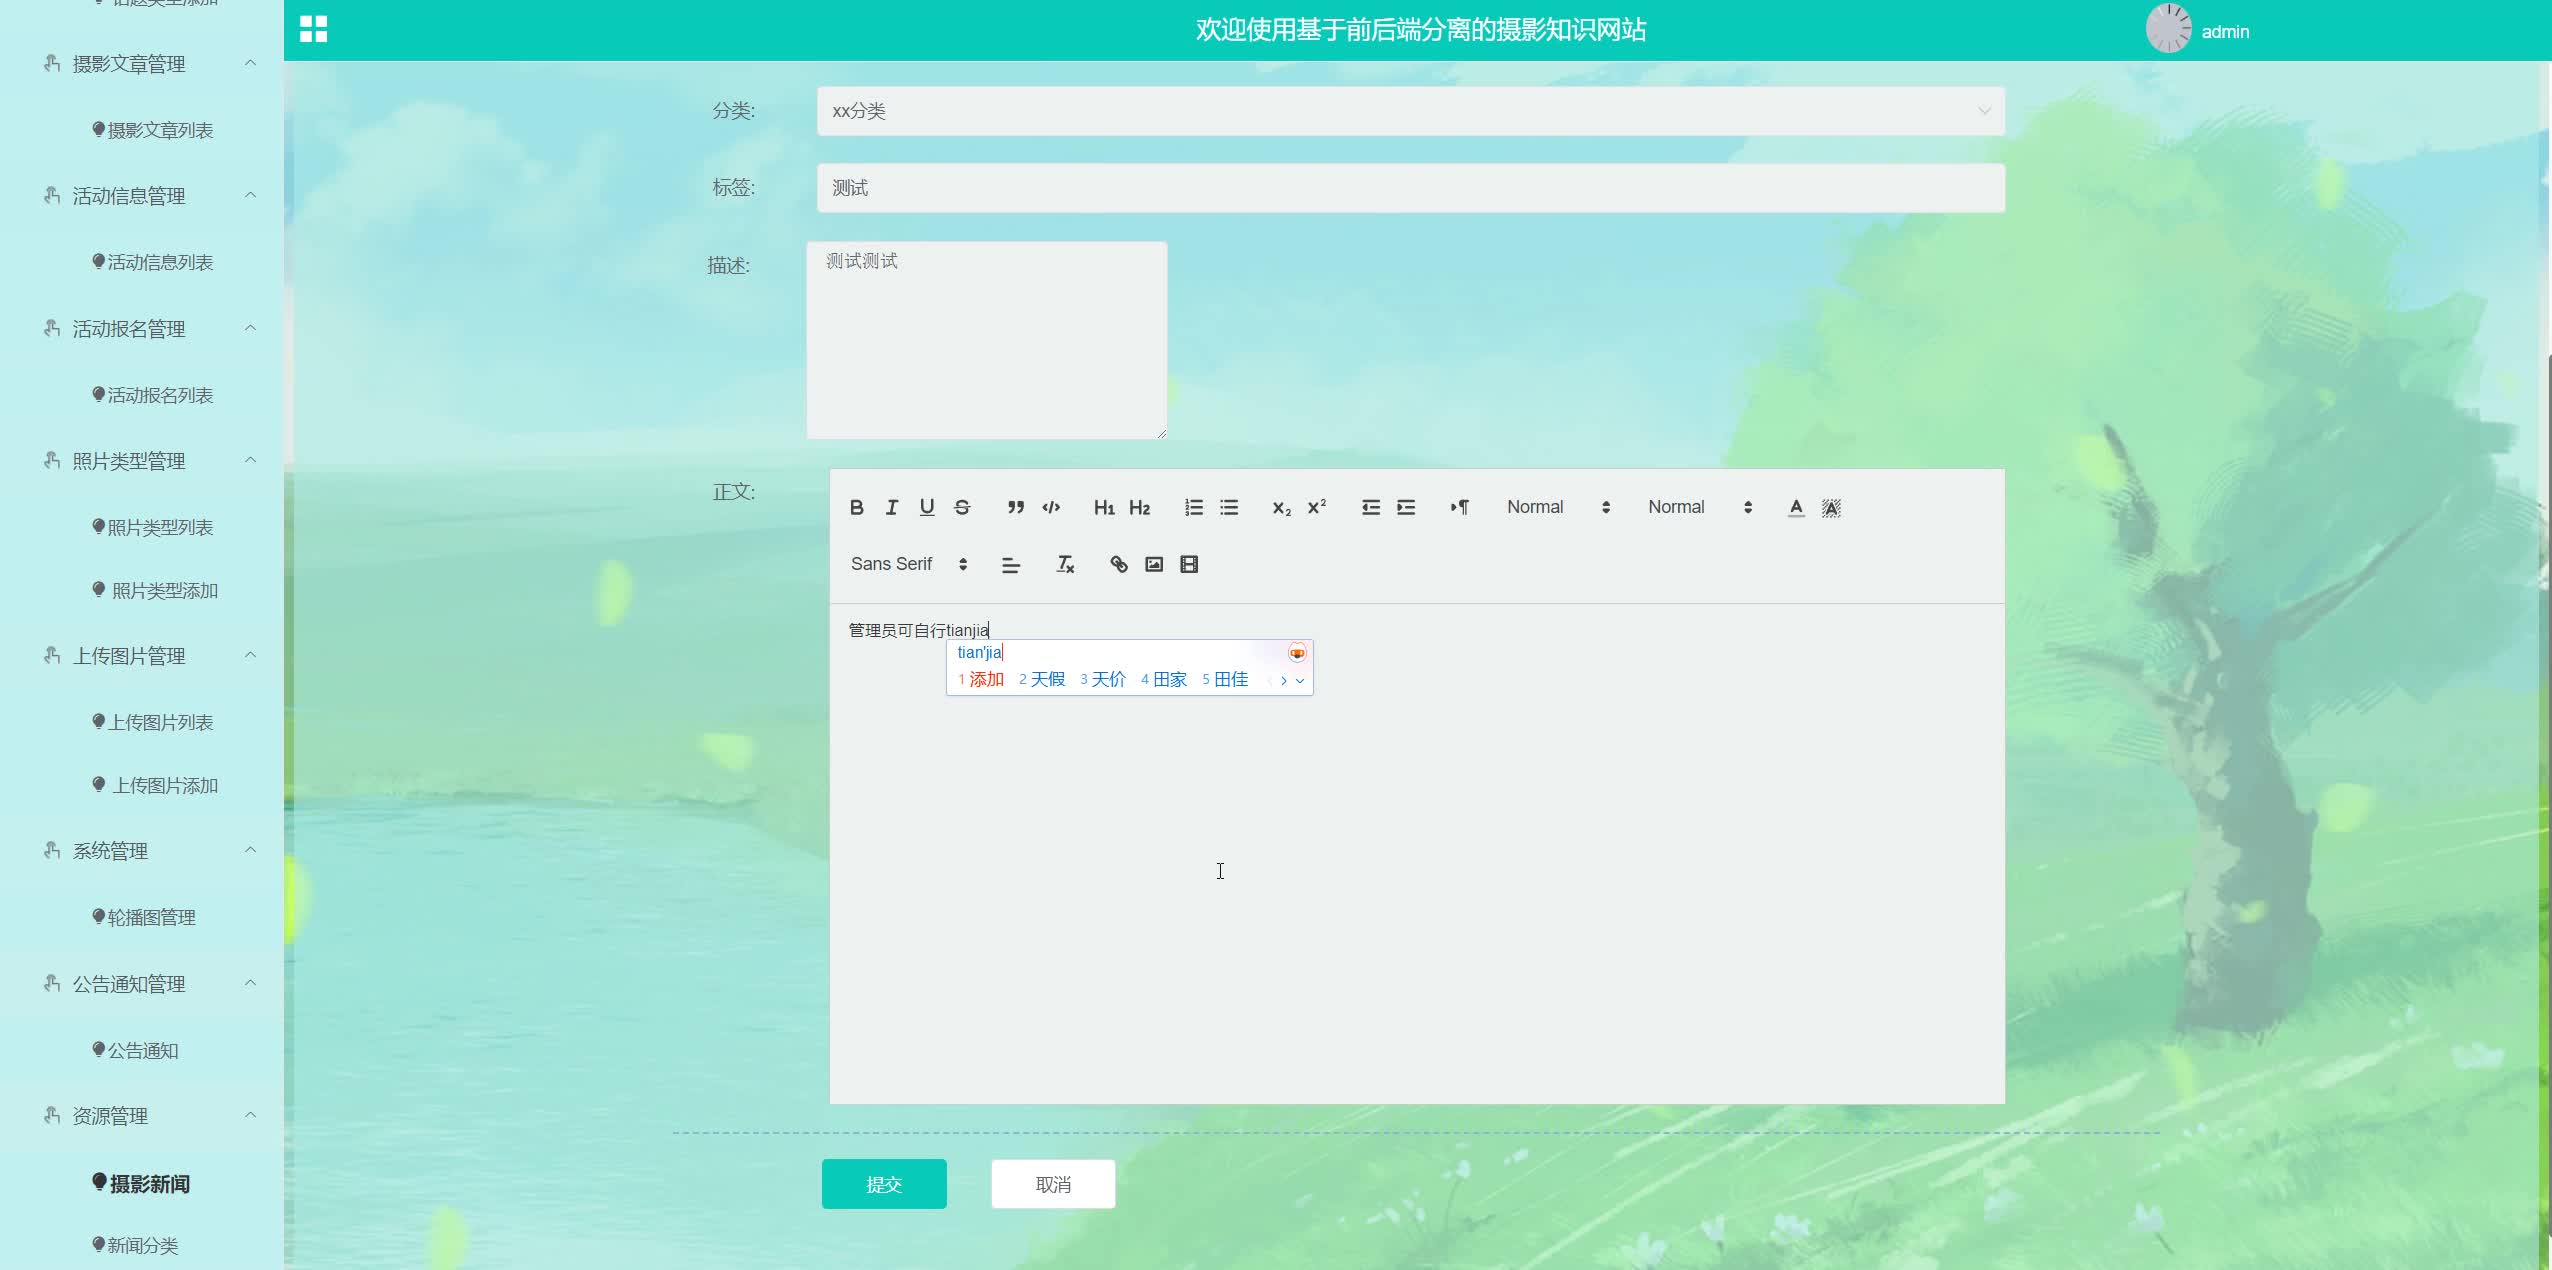The image size is (2552, 1270).
Task: Insert a video into the editor
Action: (1189, 565)
